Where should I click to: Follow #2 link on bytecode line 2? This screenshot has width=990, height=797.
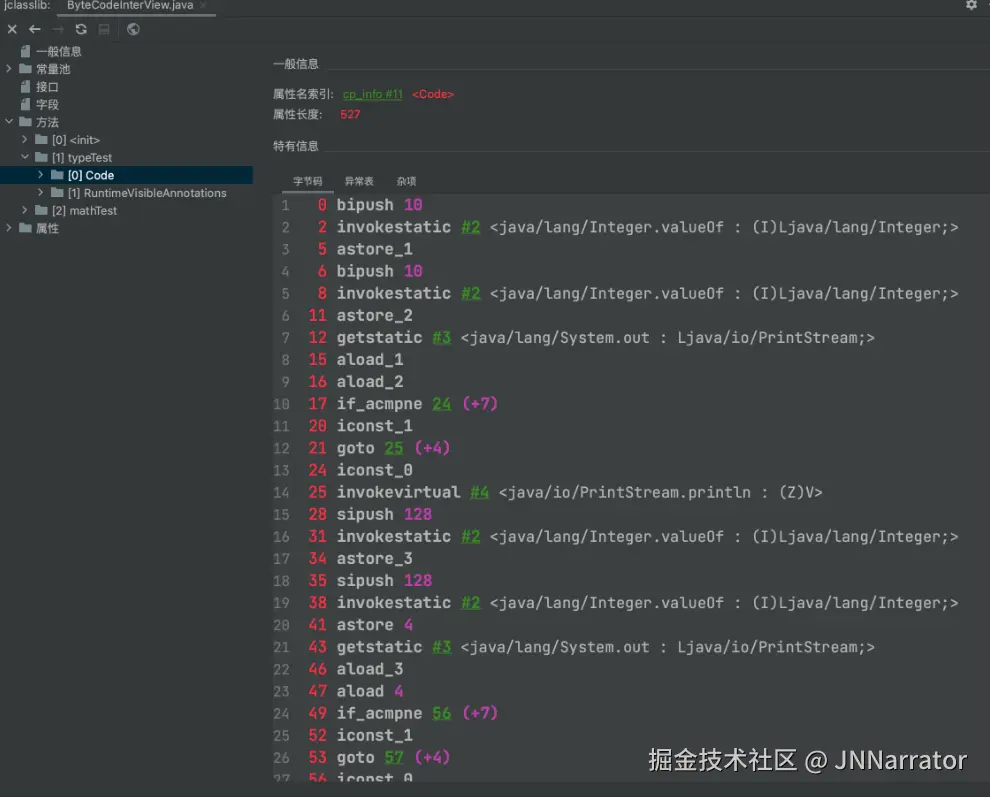(470, 227)
